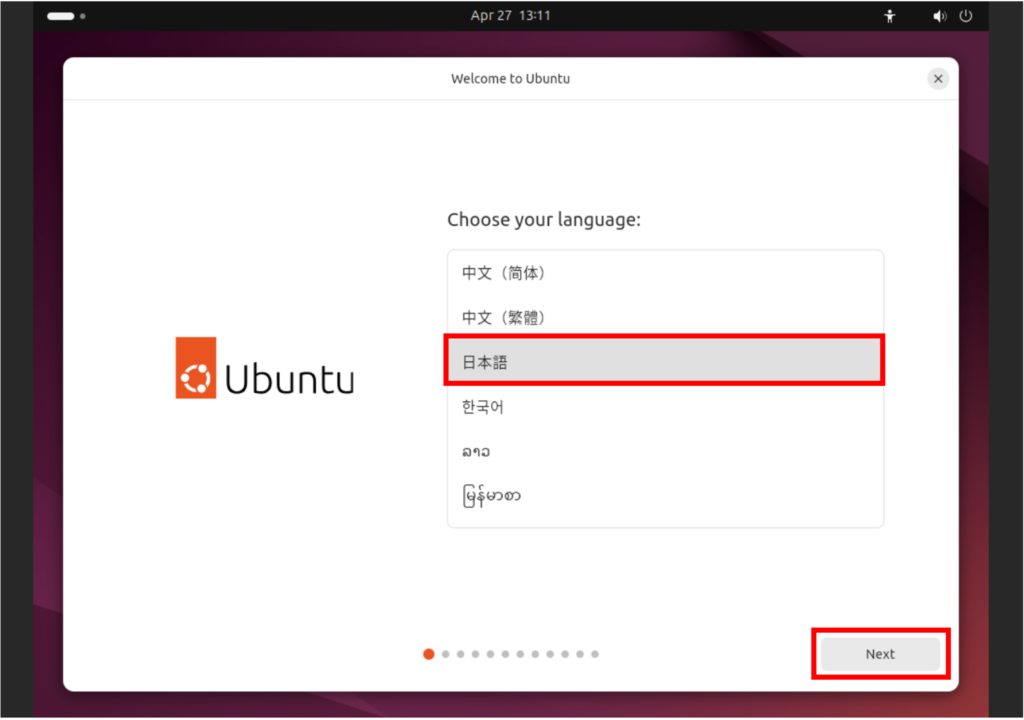Click the Next button
Image resolution: width=1024 pixels, height=720 pixels.
pos(880,654)
